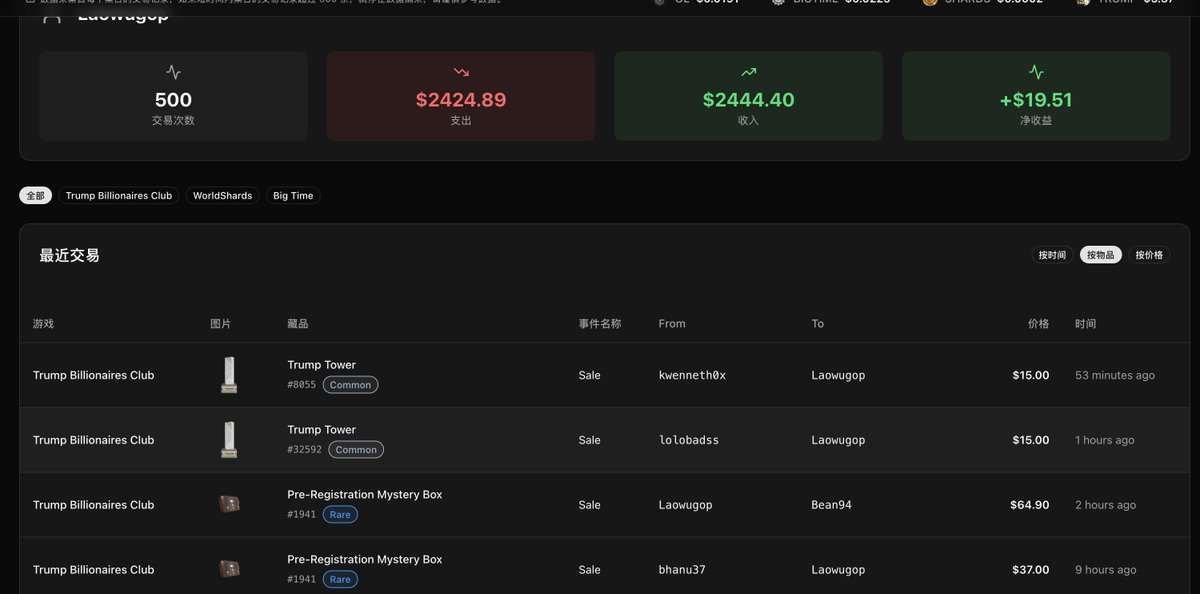Click the activity pulse icon above 500
This screenshot has width=1200, height=594.
pos(173,72)
